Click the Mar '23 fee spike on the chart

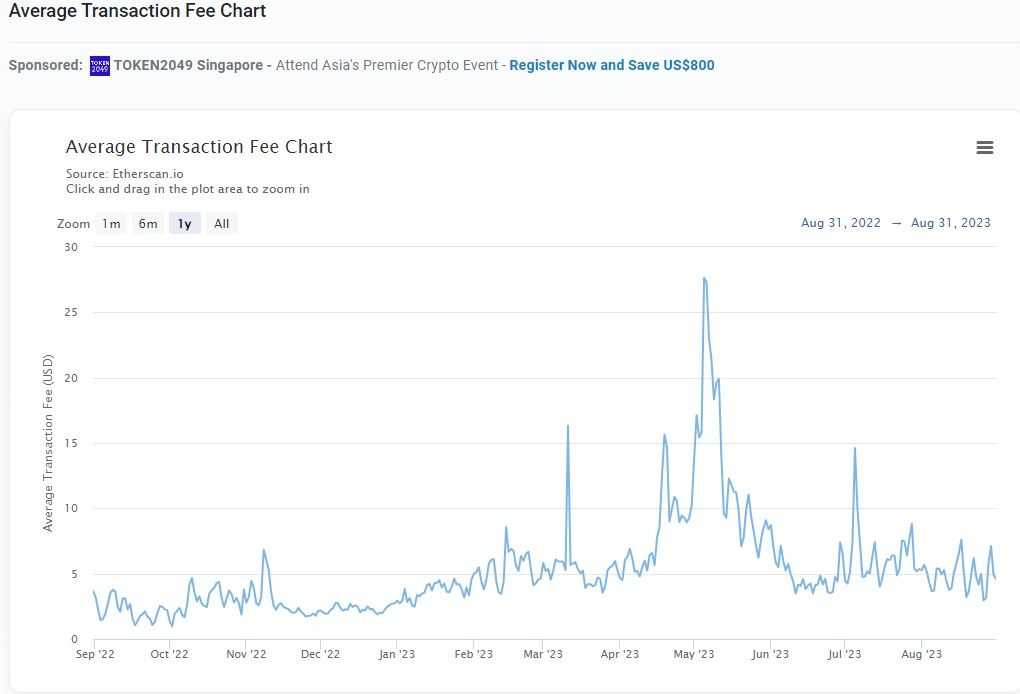[568, 427]
